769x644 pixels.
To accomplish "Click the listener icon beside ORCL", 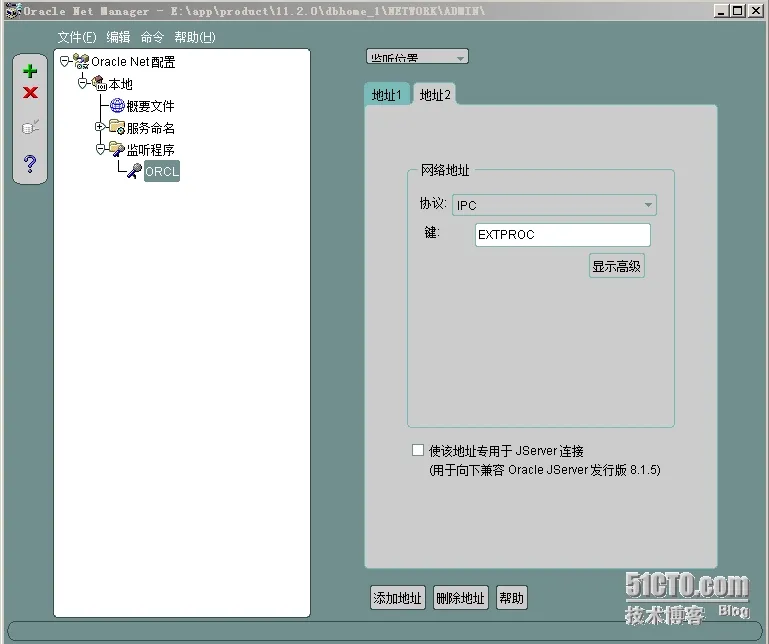I will pyautogui.click(x=134, y=171).
